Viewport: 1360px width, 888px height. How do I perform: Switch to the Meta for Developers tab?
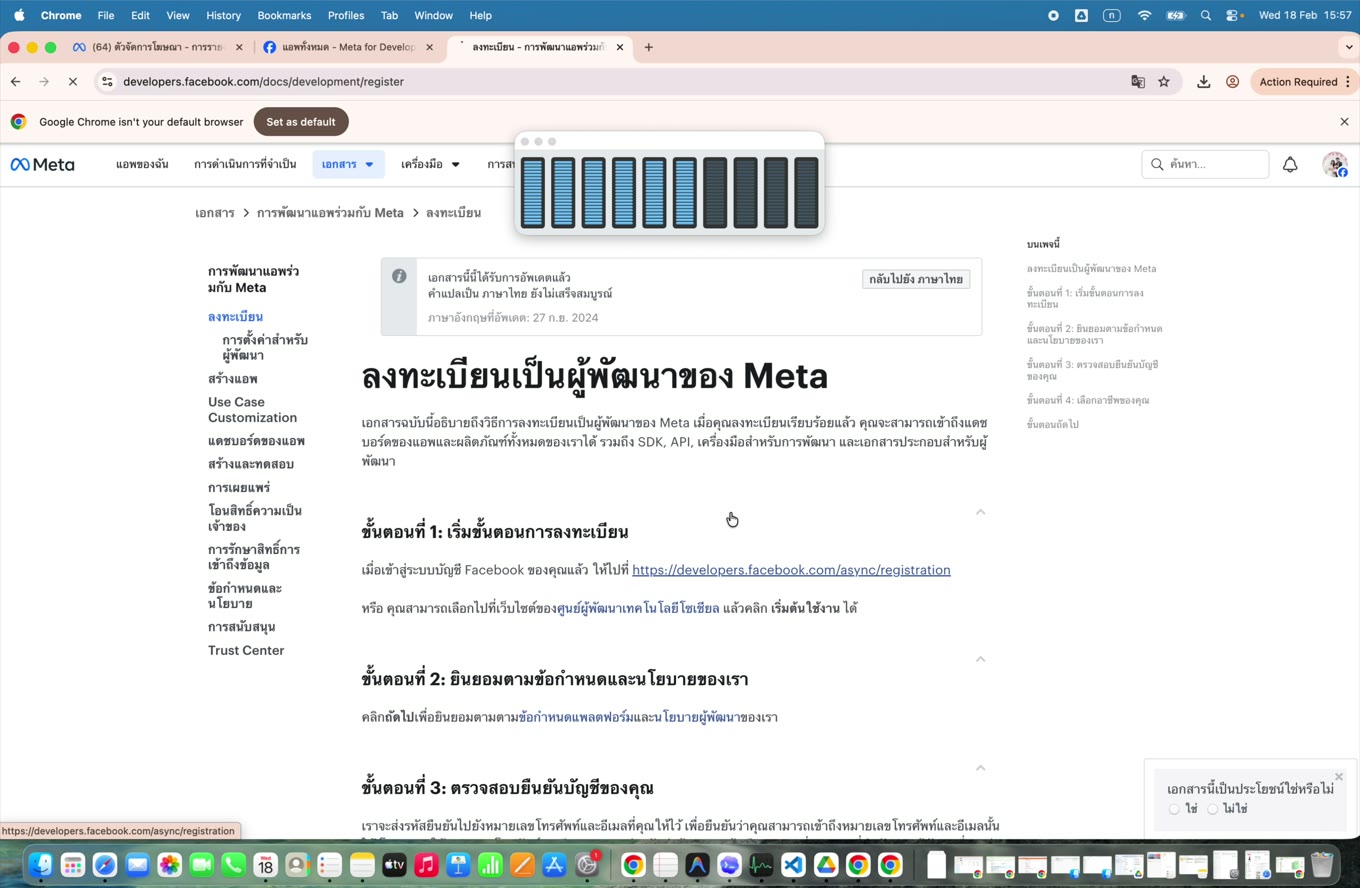(347, 47)
